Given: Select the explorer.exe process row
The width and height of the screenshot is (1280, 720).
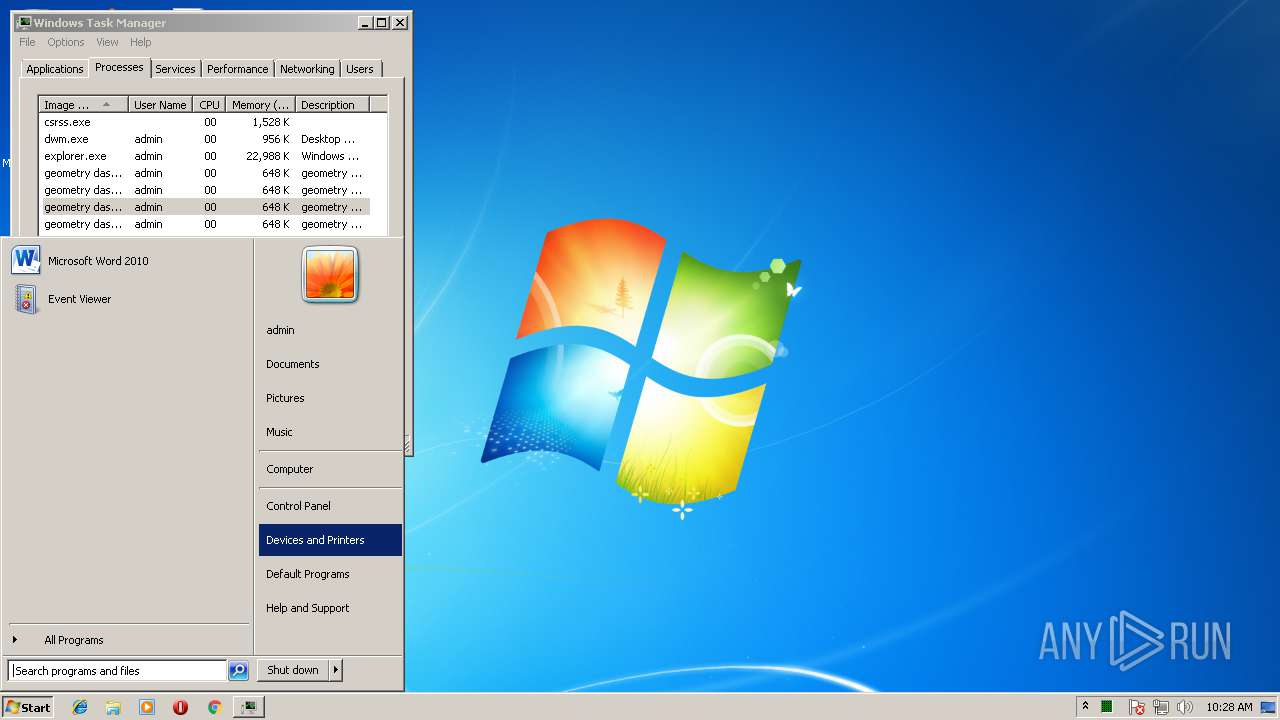Looking at the screenshot, I should point(204,156).
